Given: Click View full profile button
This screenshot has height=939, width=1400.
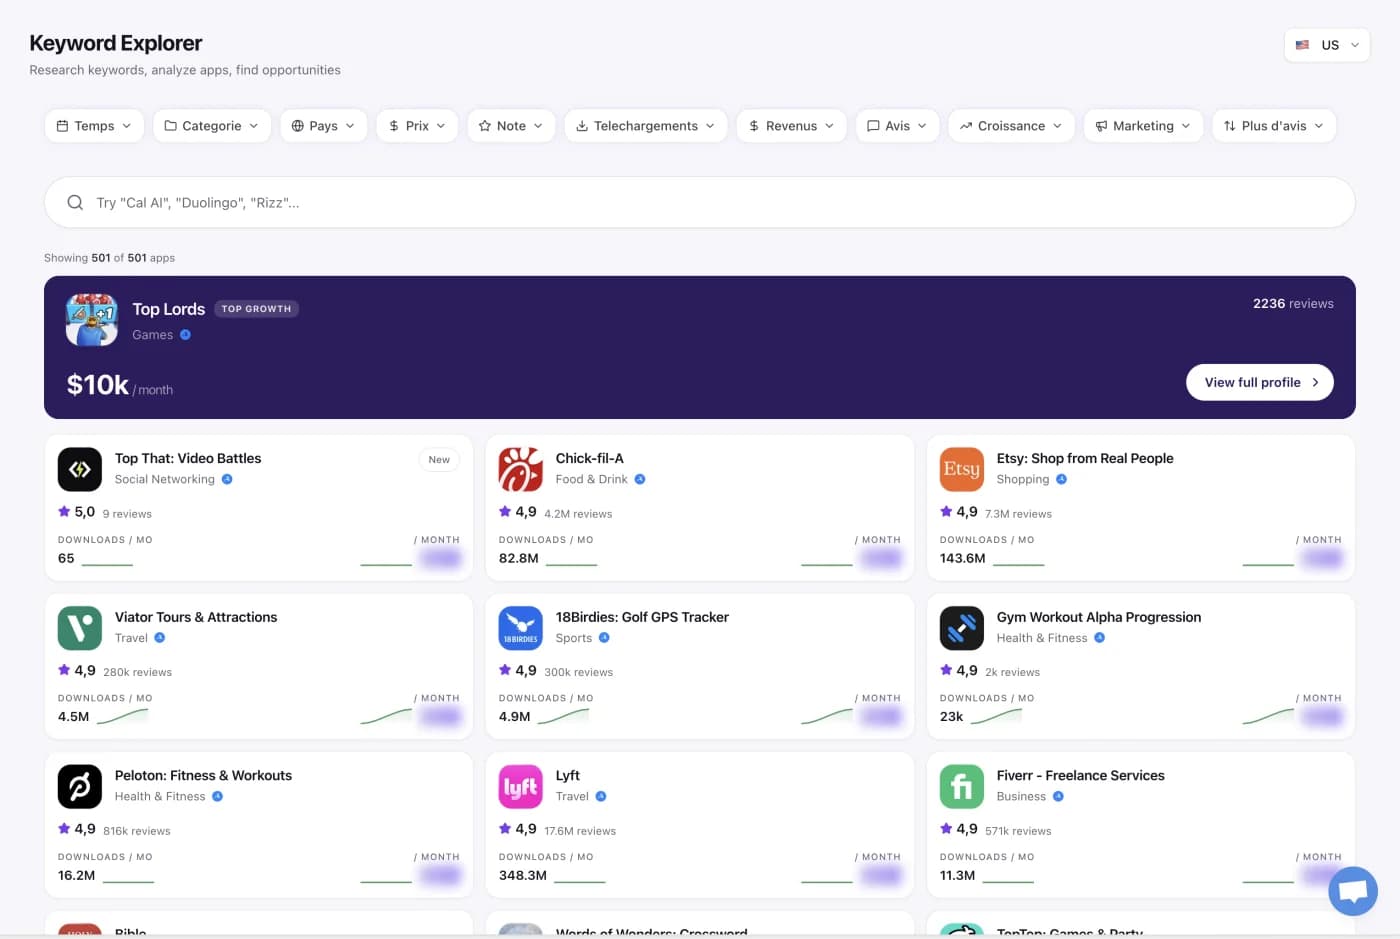Looking at the screenshot, I should point(1260,382).
